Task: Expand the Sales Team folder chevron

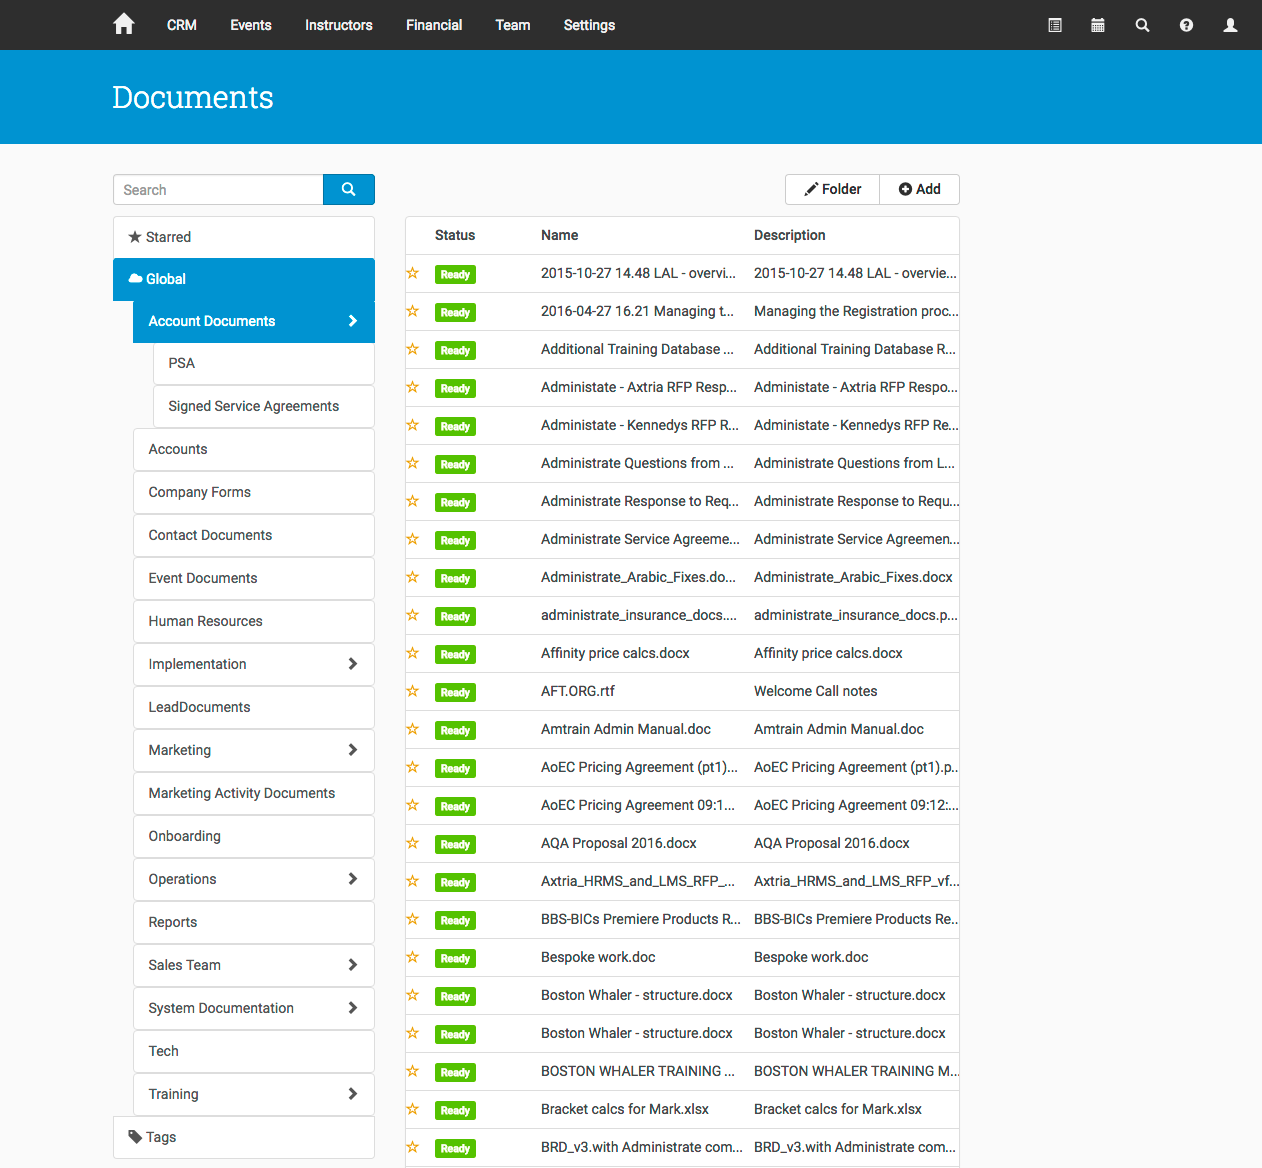Action: coord(352,965)
